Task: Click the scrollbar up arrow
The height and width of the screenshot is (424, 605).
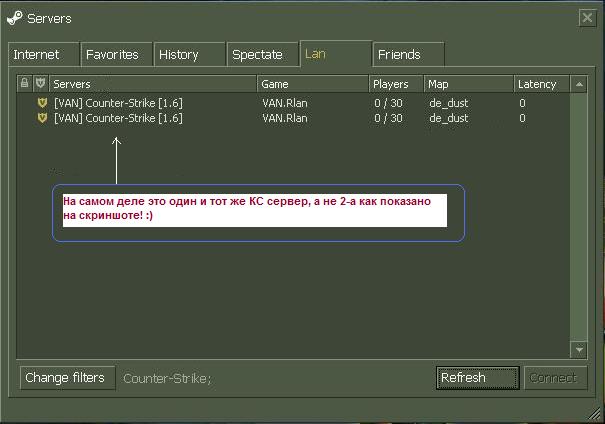Action: pyautogui.click(x=579, y=84)
